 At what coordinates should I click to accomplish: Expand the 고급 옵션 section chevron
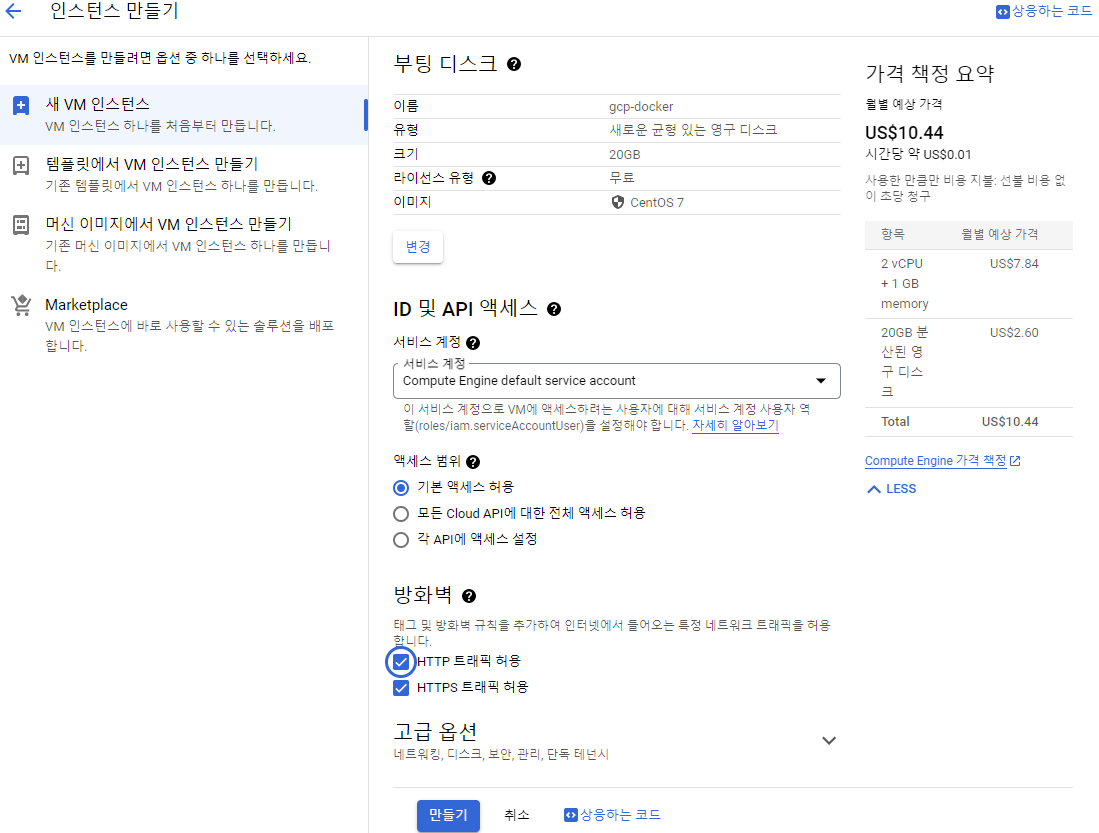(x=828, y=740)
